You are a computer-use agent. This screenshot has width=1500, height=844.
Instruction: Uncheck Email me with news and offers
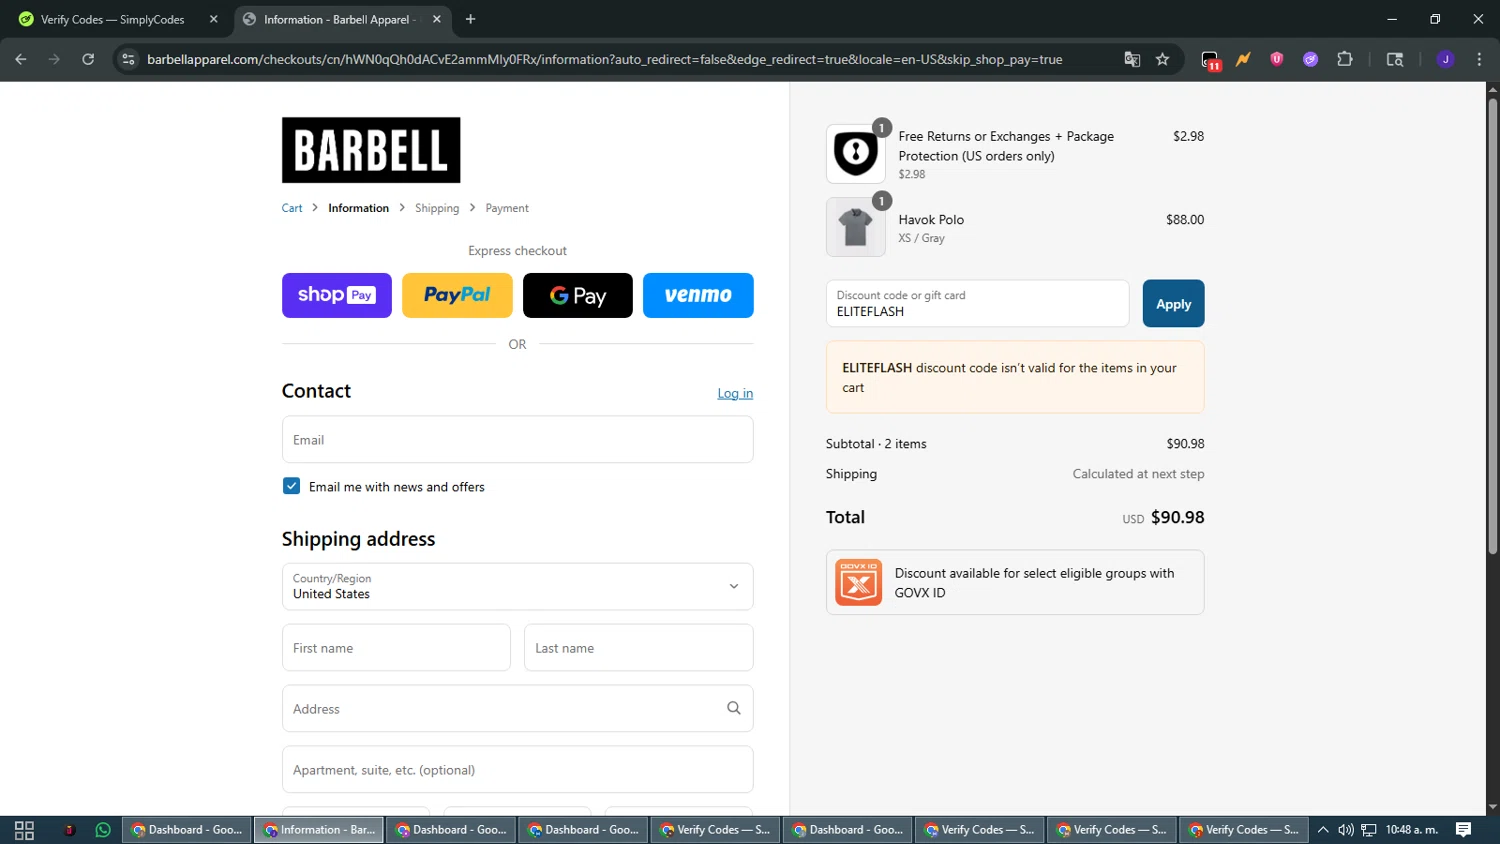291,486
